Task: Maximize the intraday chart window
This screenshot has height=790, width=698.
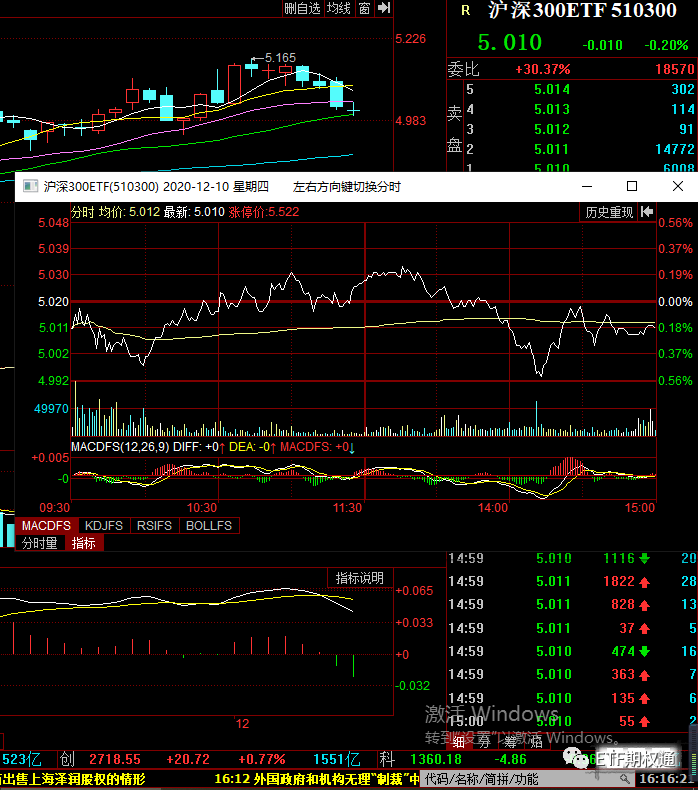Action: tap(631, 186)
